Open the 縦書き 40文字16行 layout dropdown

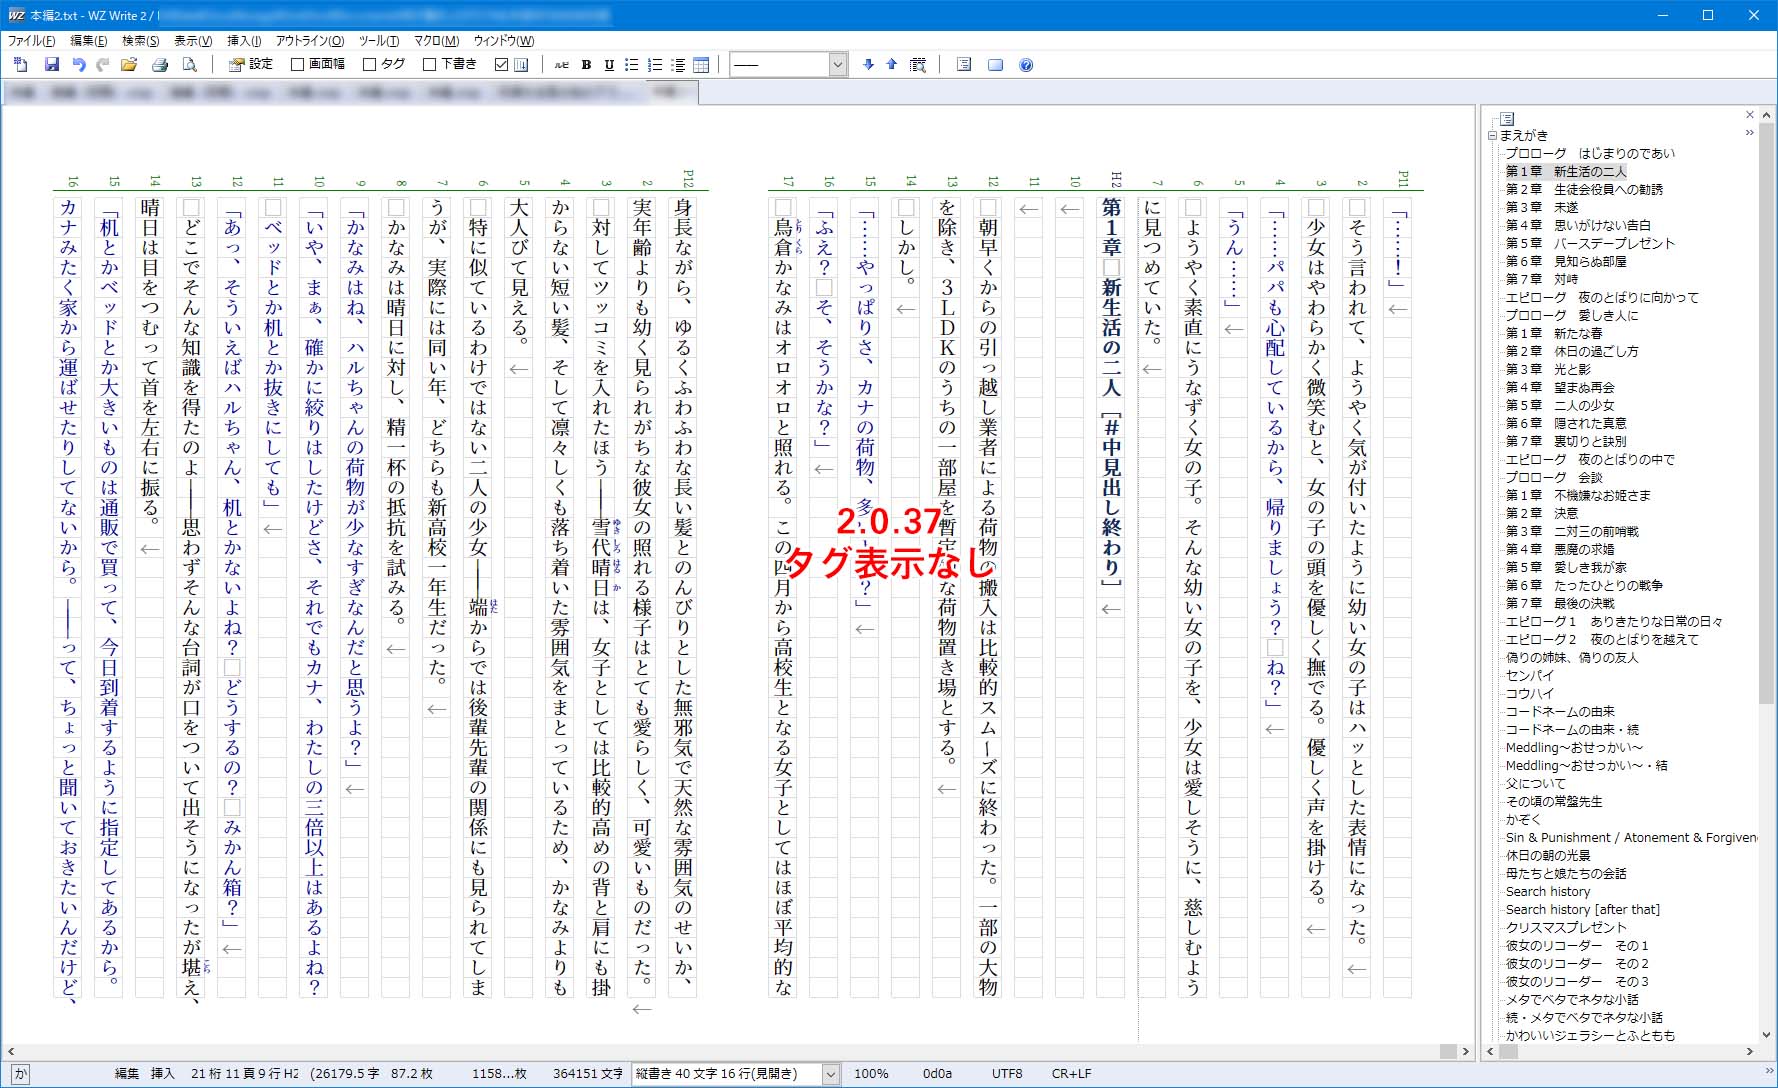coord(830,1074)
